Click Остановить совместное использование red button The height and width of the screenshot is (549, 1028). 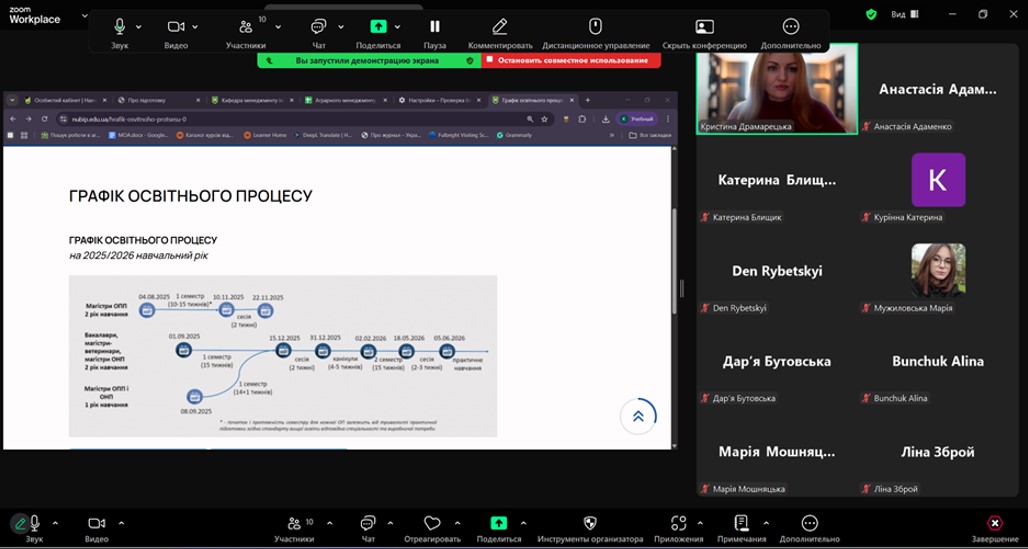coord(571,60)
